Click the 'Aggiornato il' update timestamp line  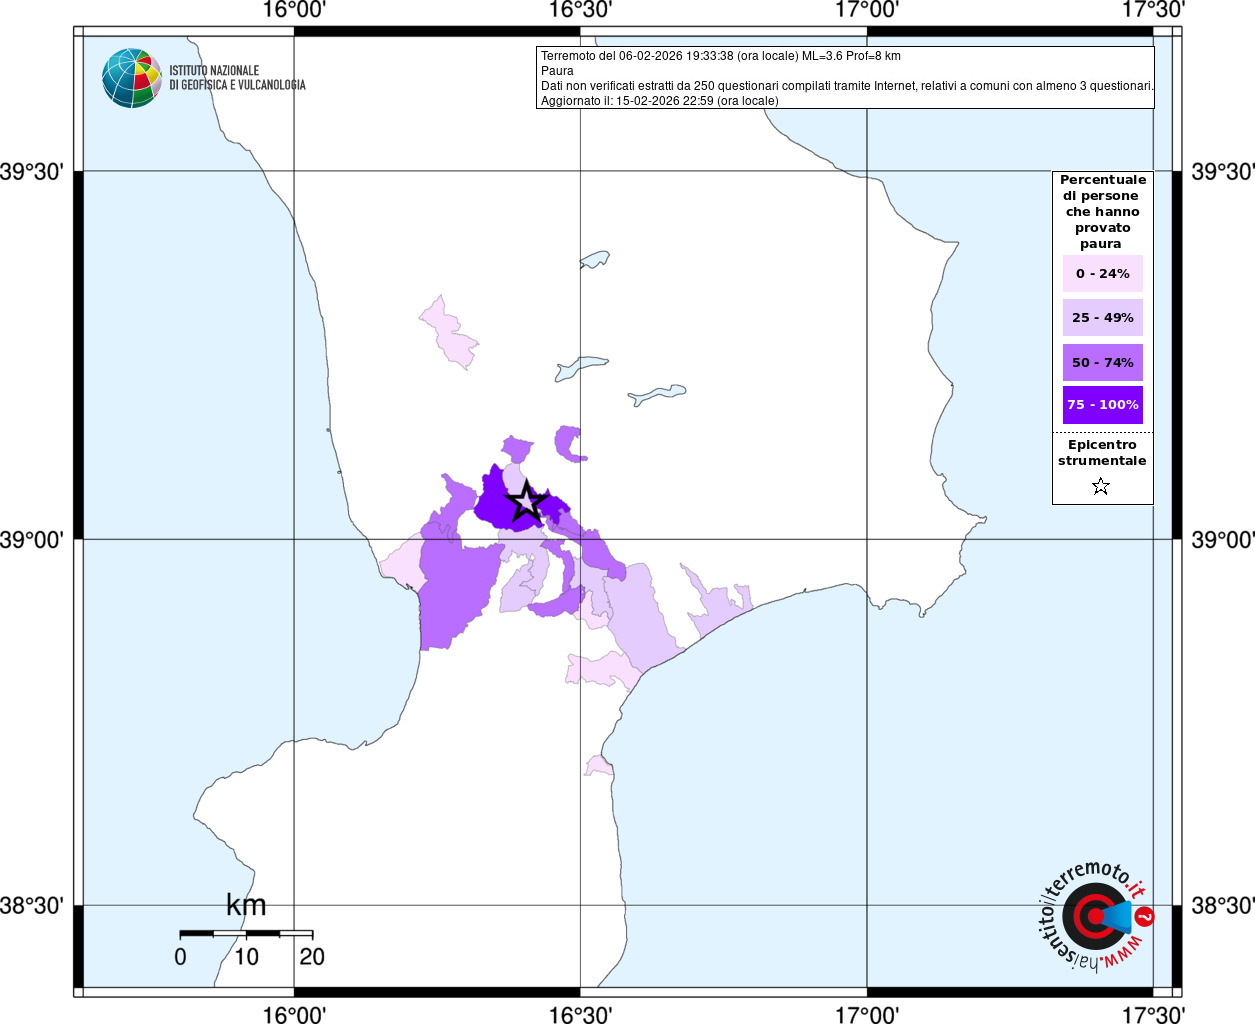tap(659, 101)
